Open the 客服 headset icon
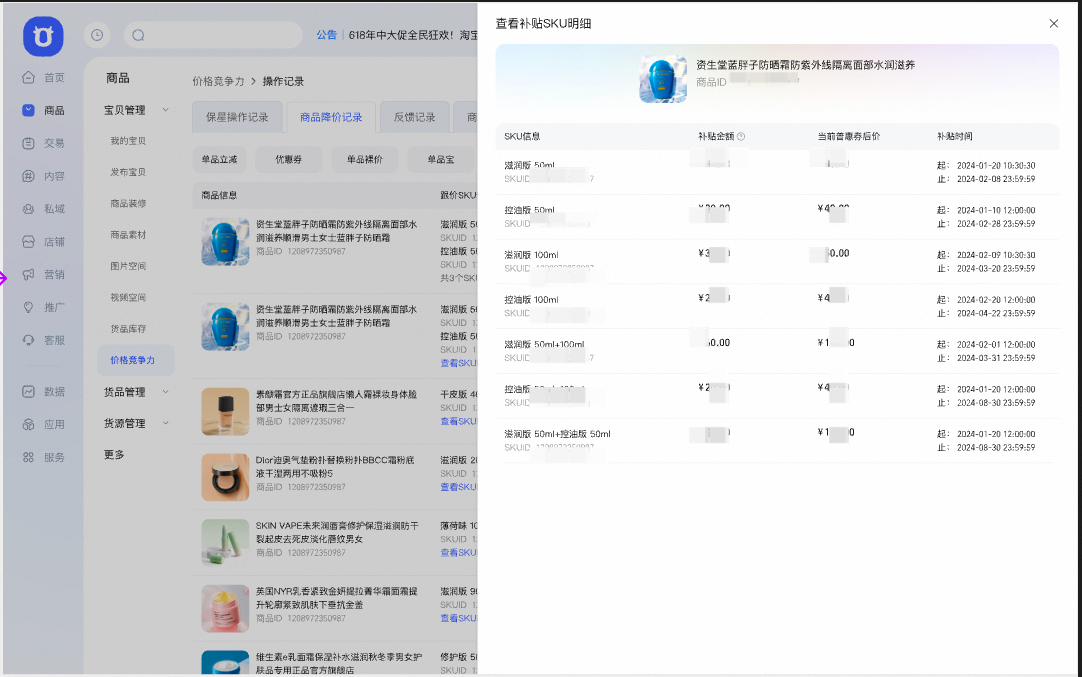 click(28, 340)
